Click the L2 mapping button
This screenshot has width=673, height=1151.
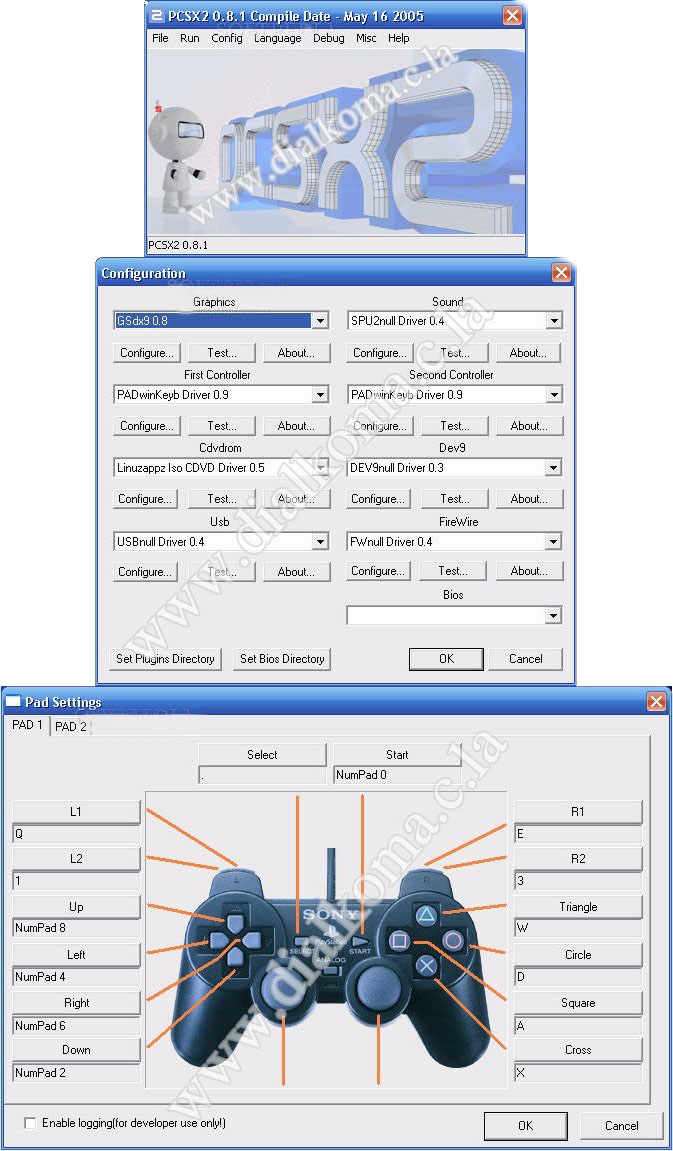pyautogui.click(x=76, y=859)
